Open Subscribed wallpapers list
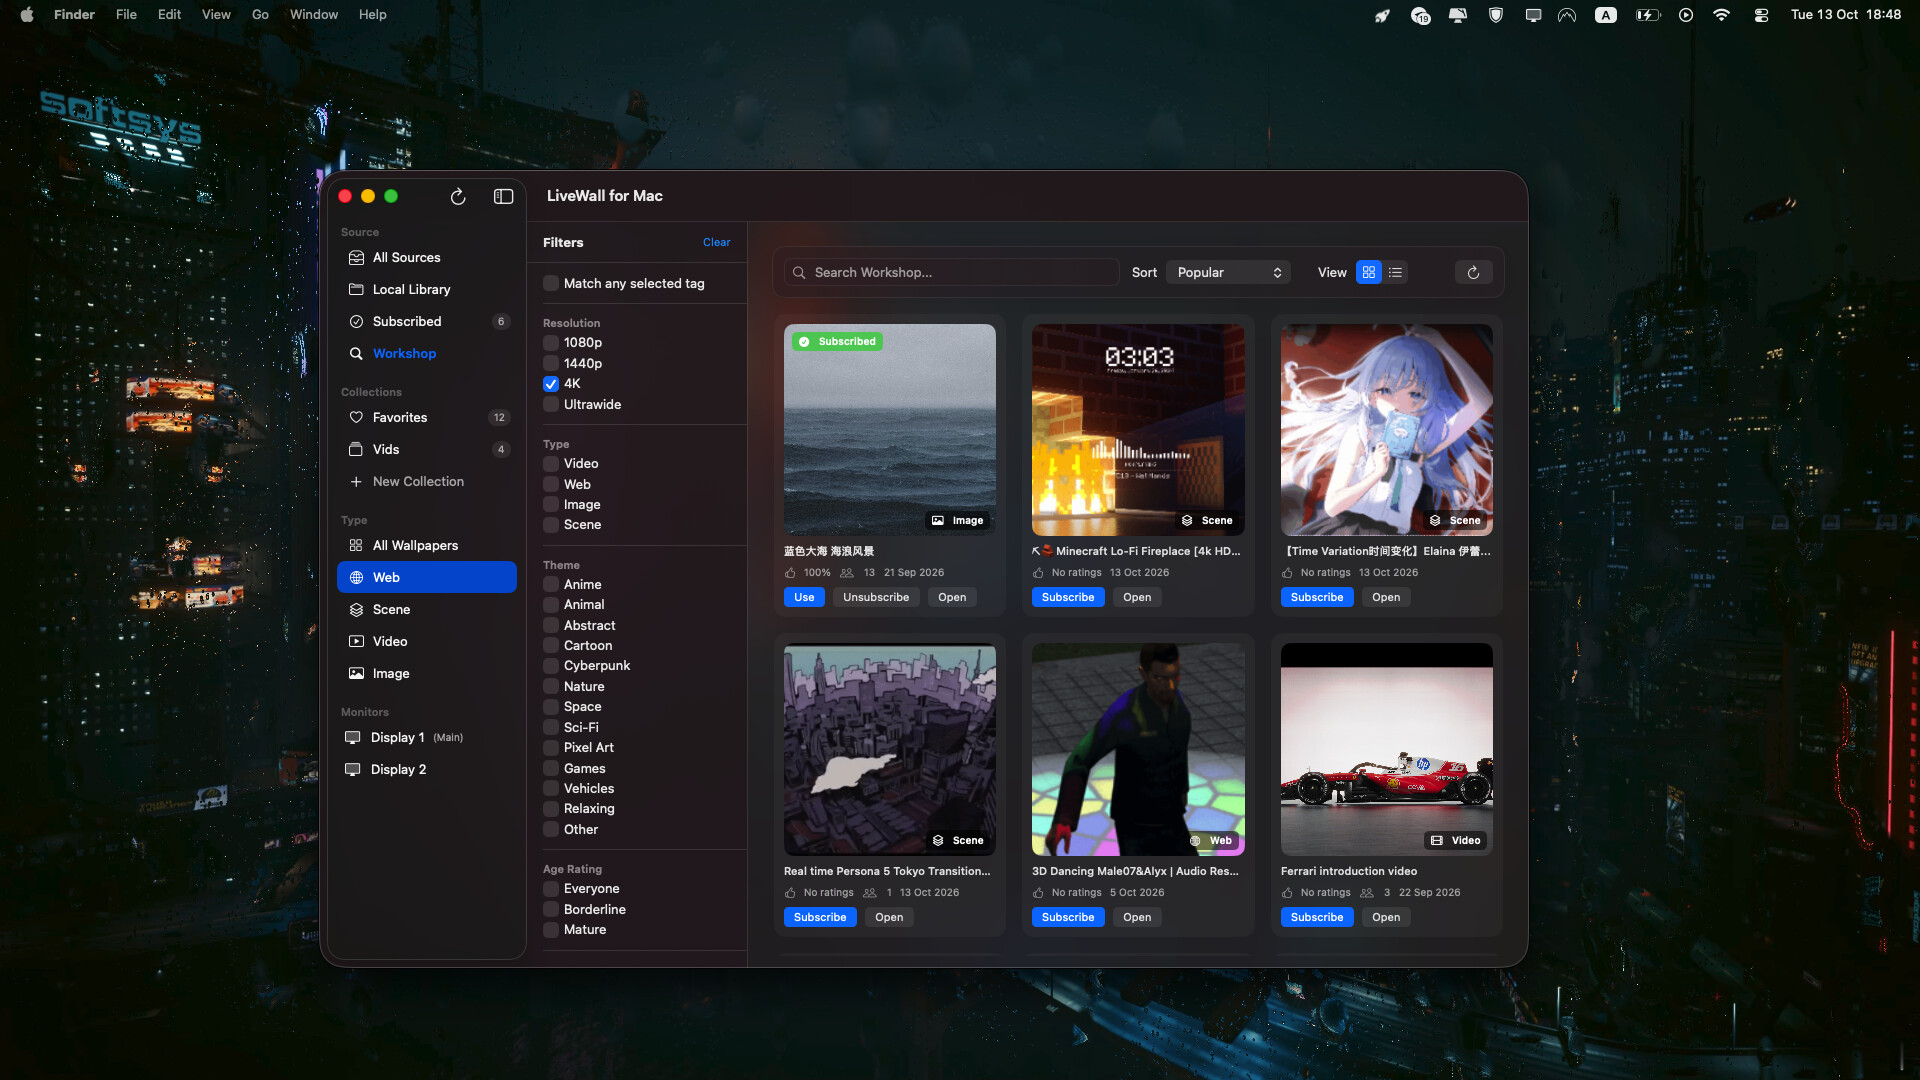Image resolution: width=1920 pixels, height=1080 pixels. [x=427, y=321]
